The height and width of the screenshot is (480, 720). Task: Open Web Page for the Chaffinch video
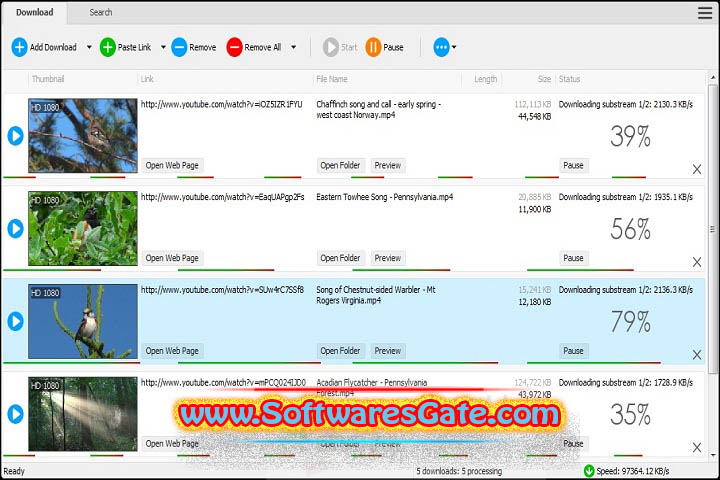pos(172,165)
